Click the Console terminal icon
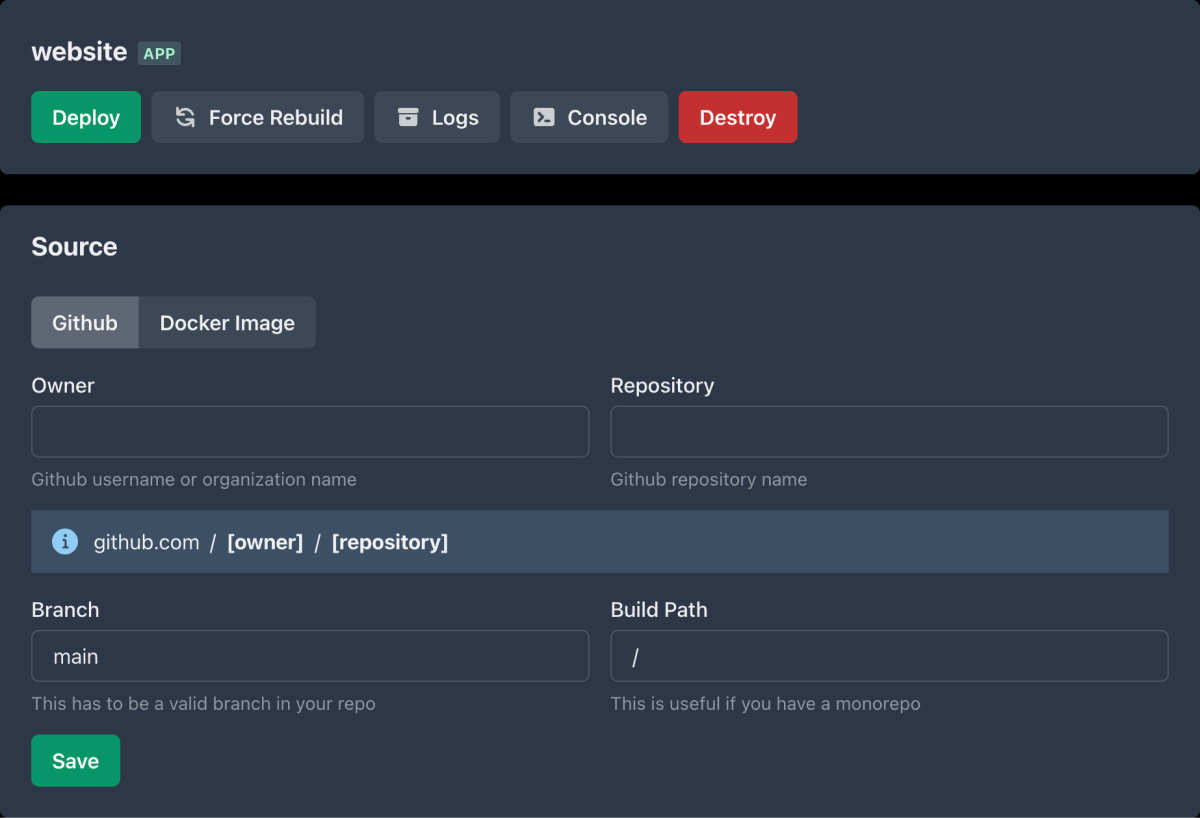Screen dimensions: 1200x818 coord(544,117)
